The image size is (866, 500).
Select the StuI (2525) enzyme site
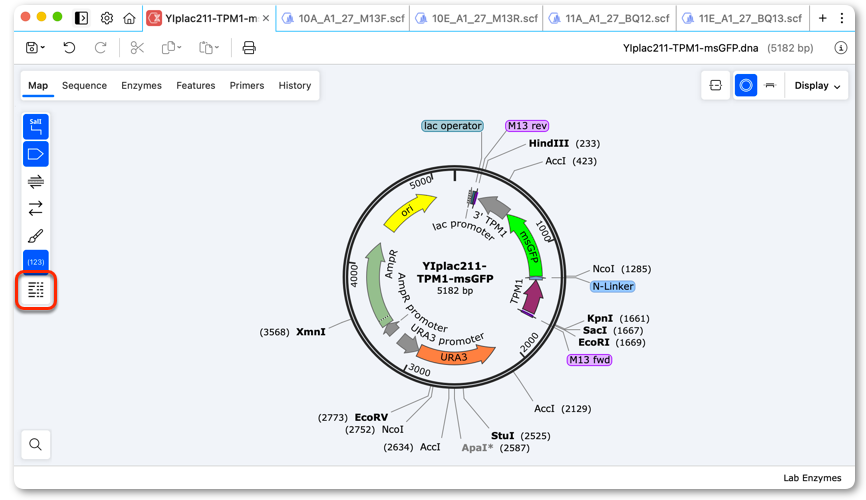pos(520,436)
